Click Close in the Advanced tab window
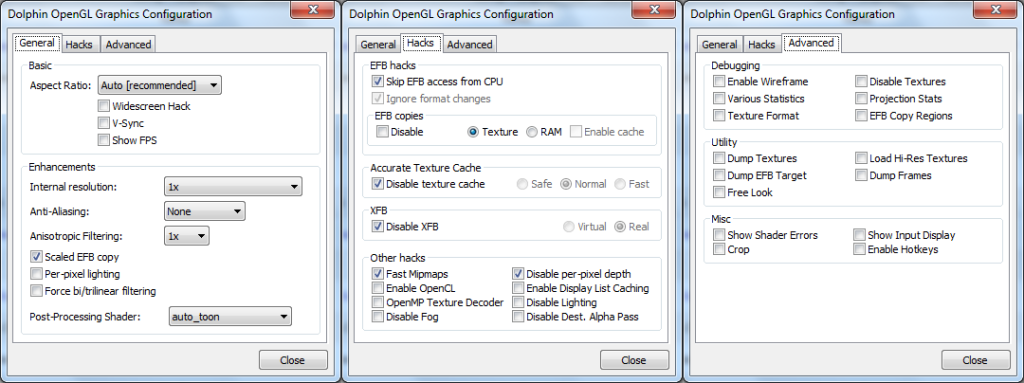The width and height of the screenshot is (1024, 383). (975, 360)
